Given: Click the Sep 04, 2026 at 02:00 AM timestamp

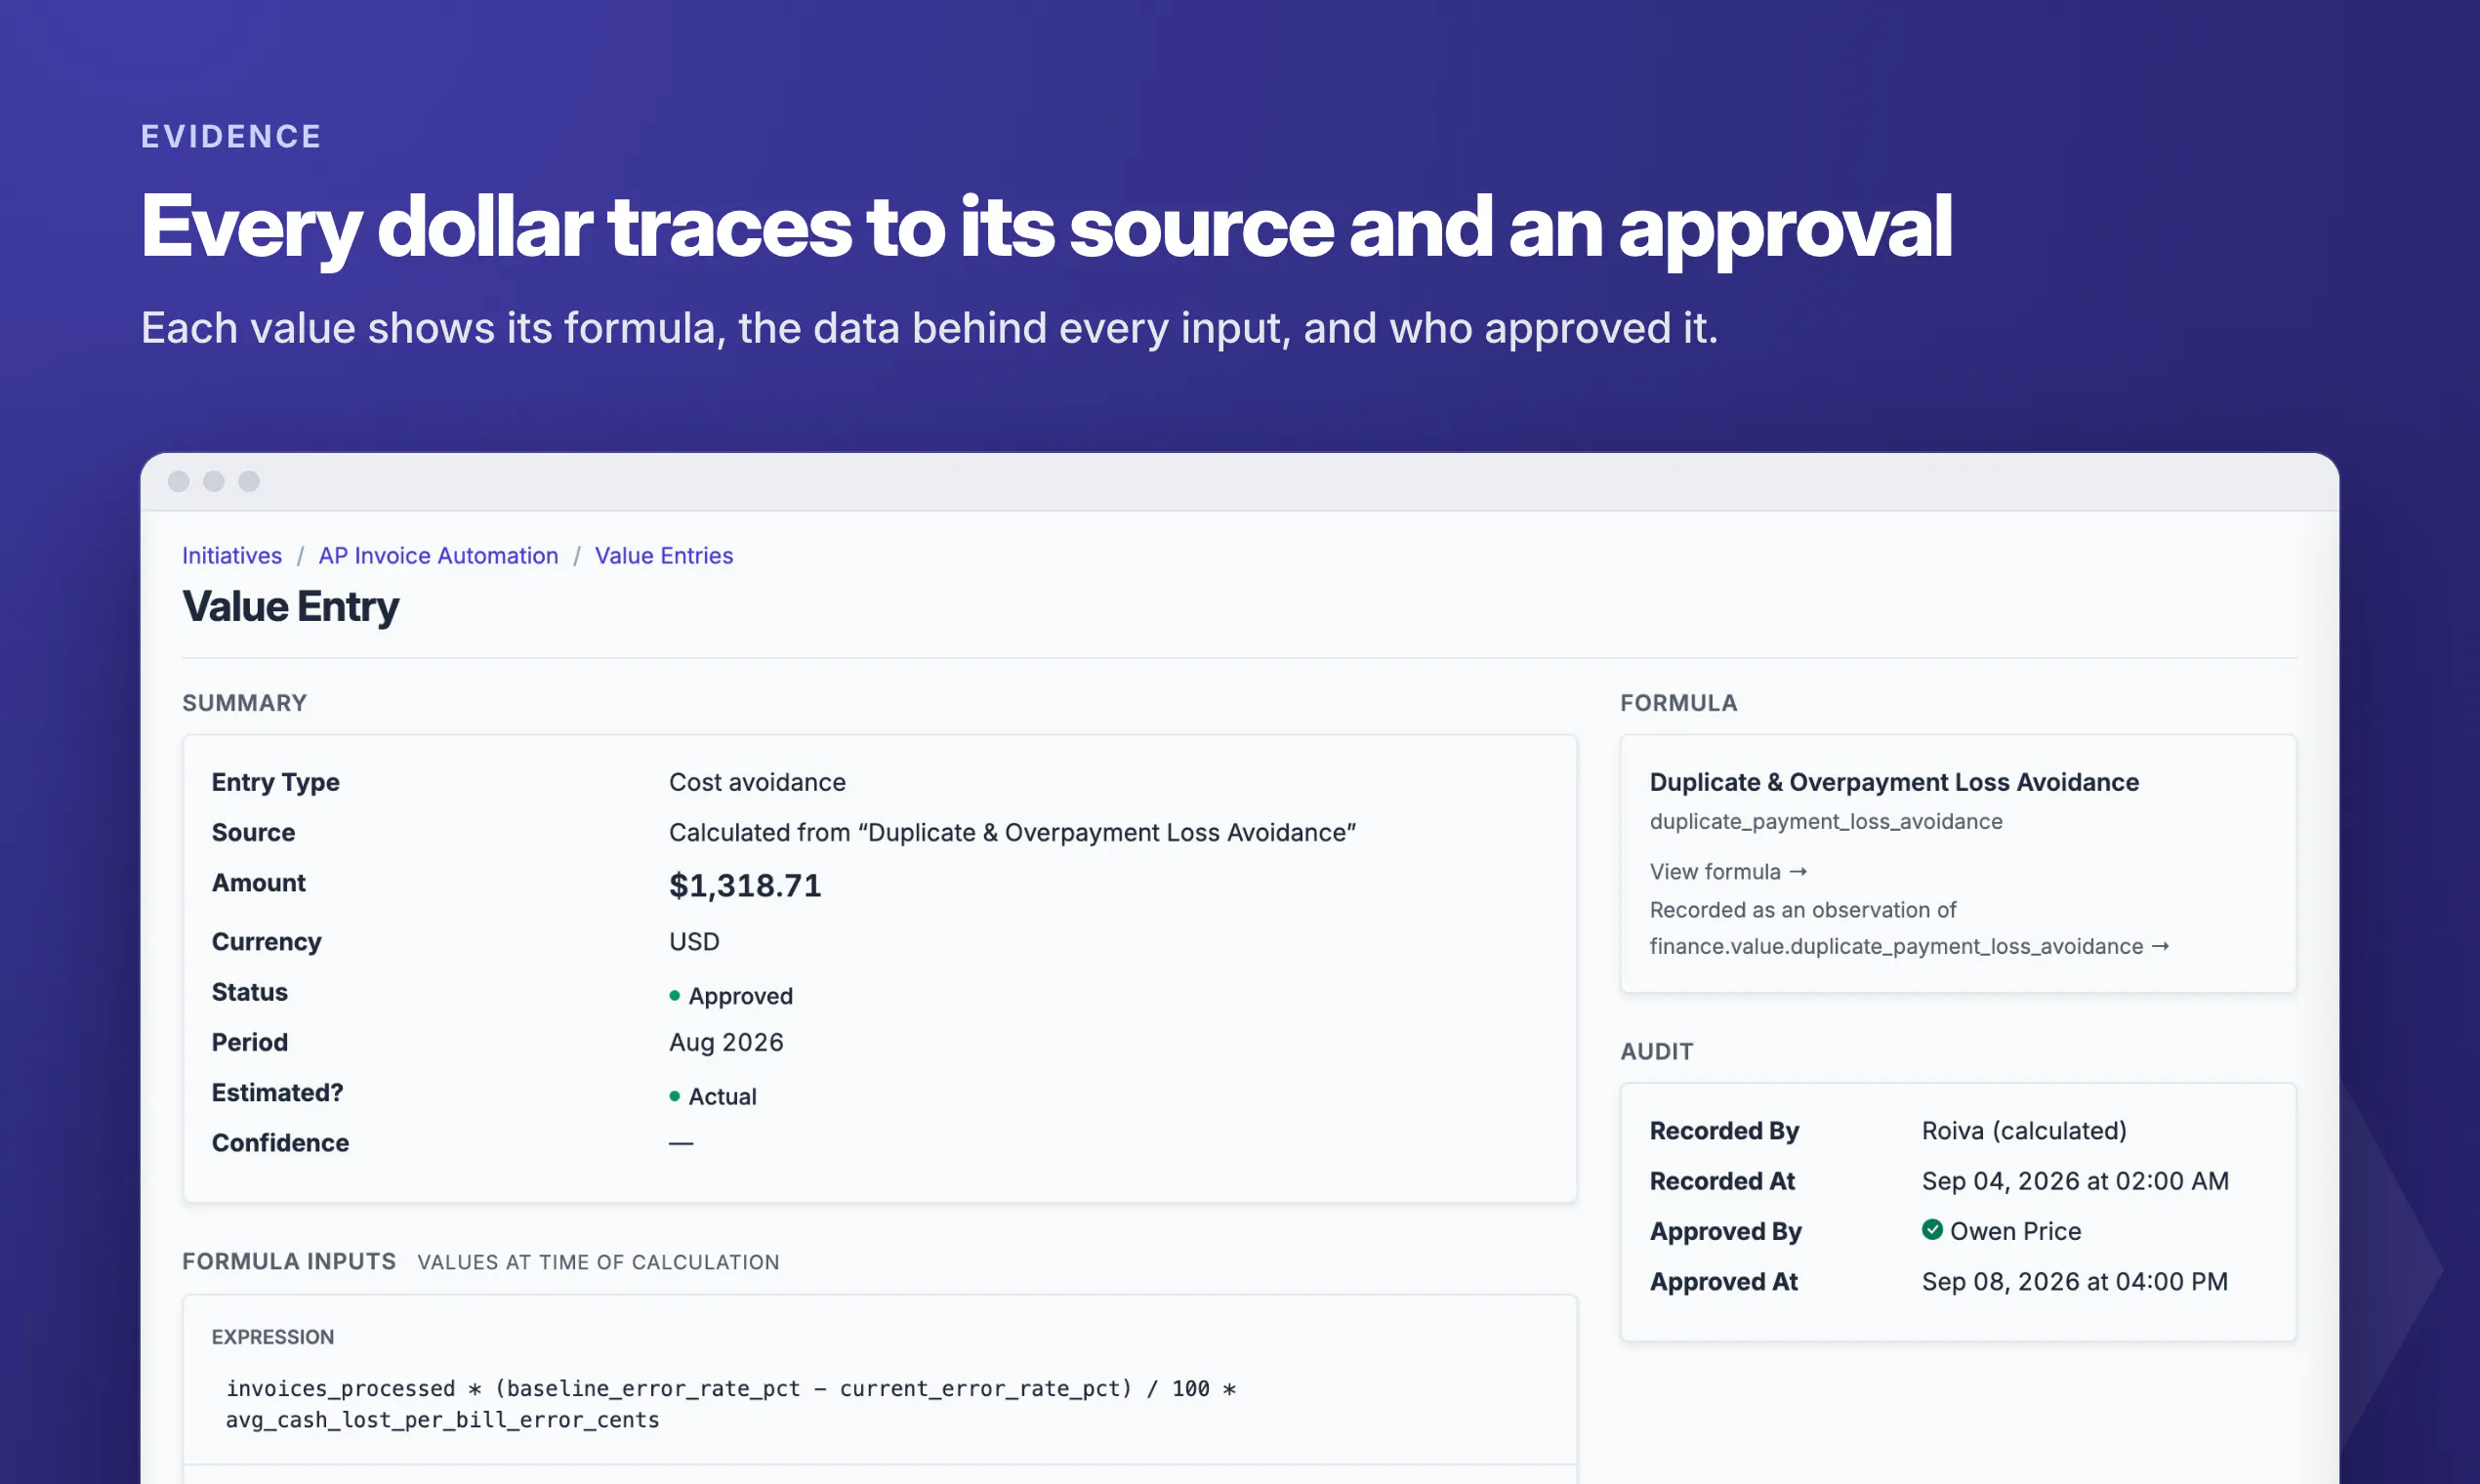Looking at the screenshot, I should [x=2075, y=1181].
